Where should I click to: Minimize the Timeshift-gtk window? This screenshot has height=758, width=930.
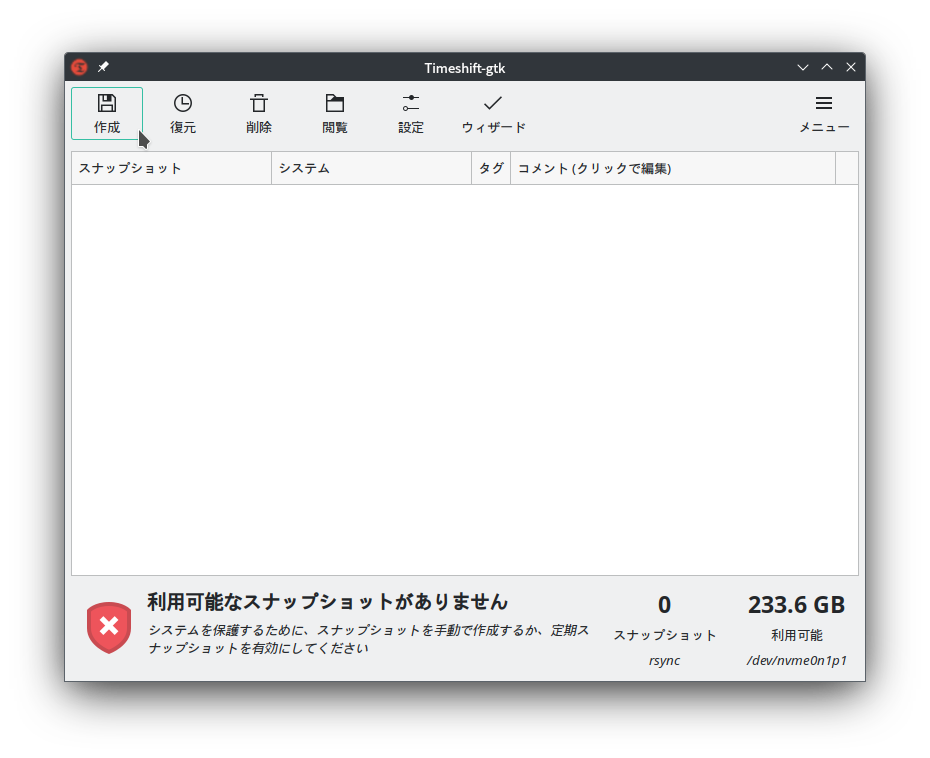(802, 68)
